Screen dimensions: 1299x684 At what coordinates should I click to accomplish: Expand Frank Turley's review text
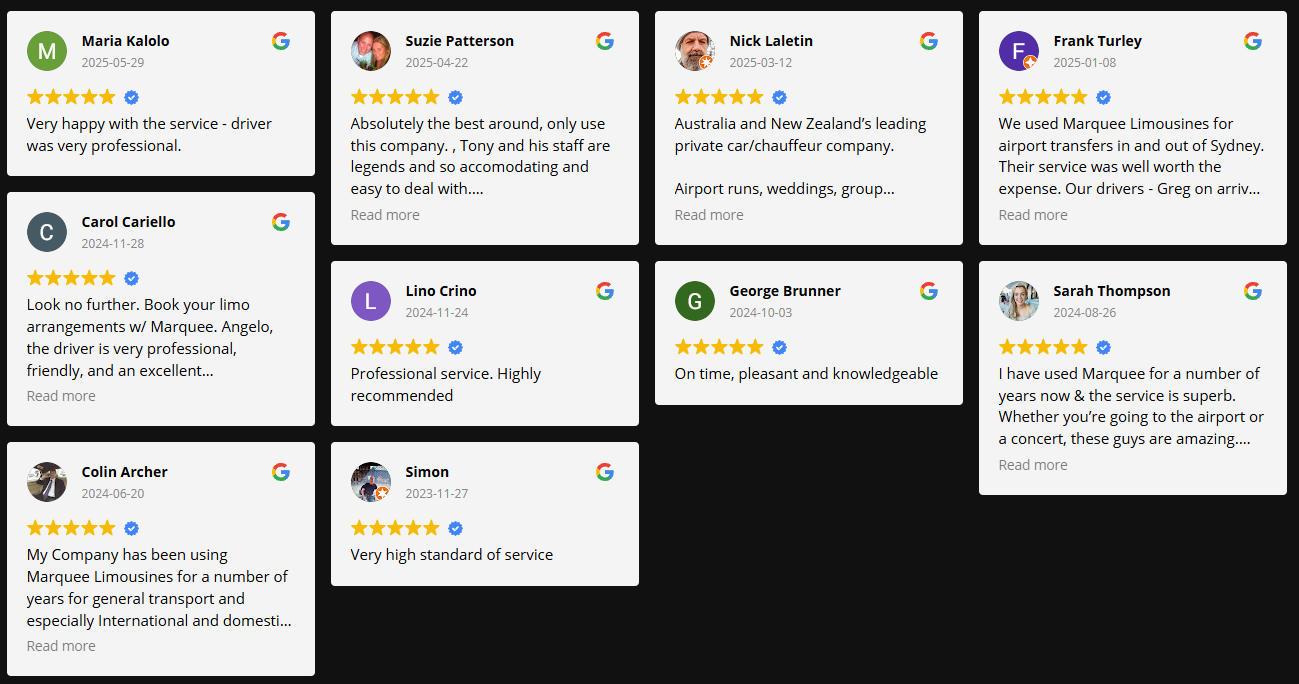(x=1033, y=214)
